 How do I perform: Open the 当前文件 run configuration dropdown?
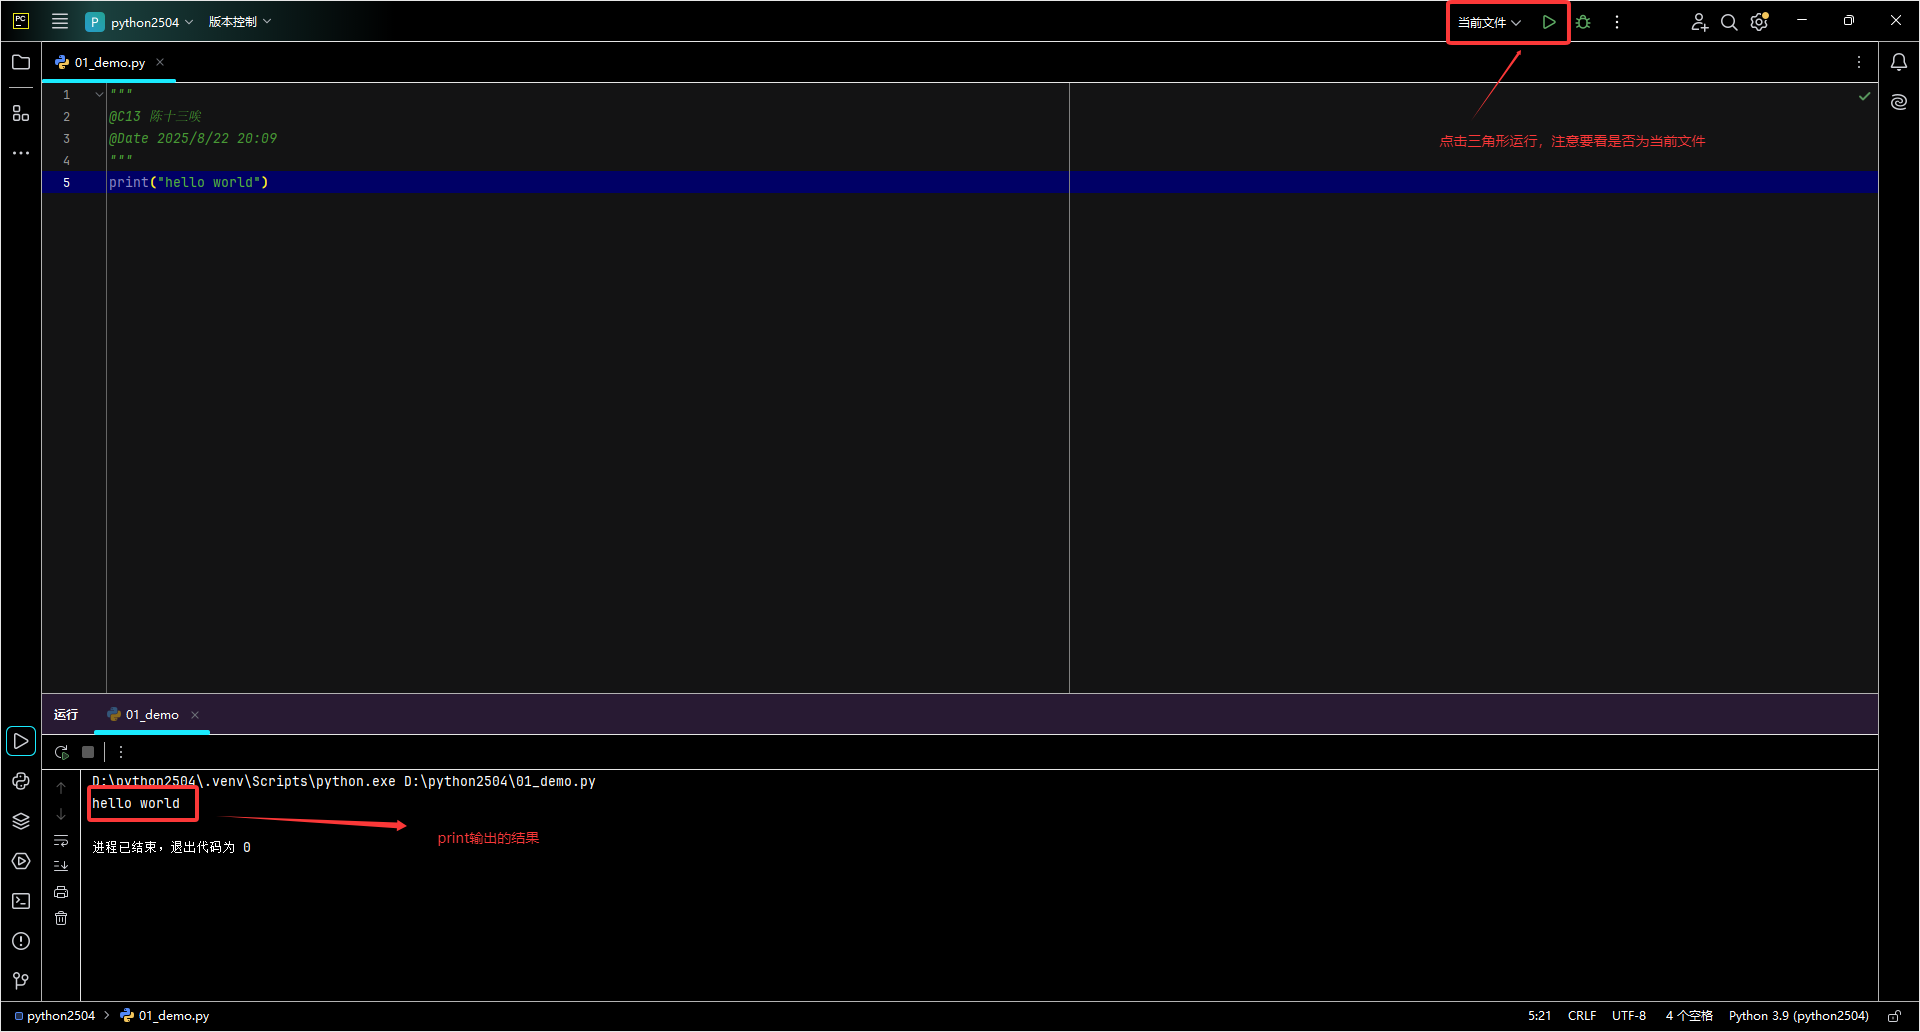click(x=1489, y=21)
